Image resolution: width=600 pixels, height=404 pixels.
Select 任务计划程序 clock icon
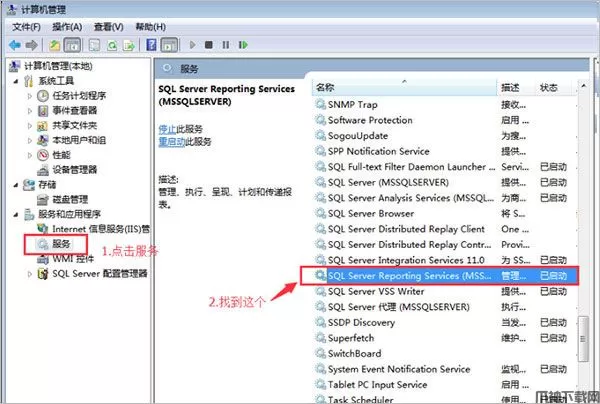point(42,96)
